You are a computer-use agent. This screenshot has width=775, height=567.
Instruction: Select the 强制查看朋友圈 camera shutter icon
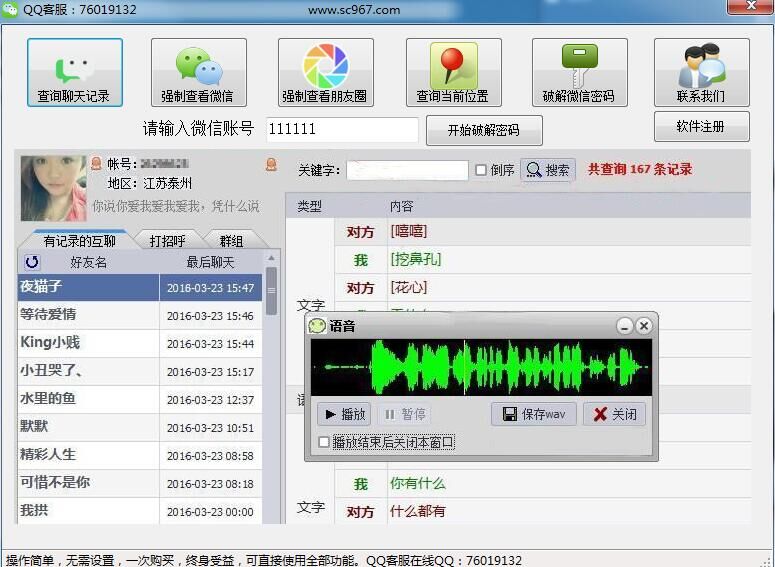(x=325, y=66)
